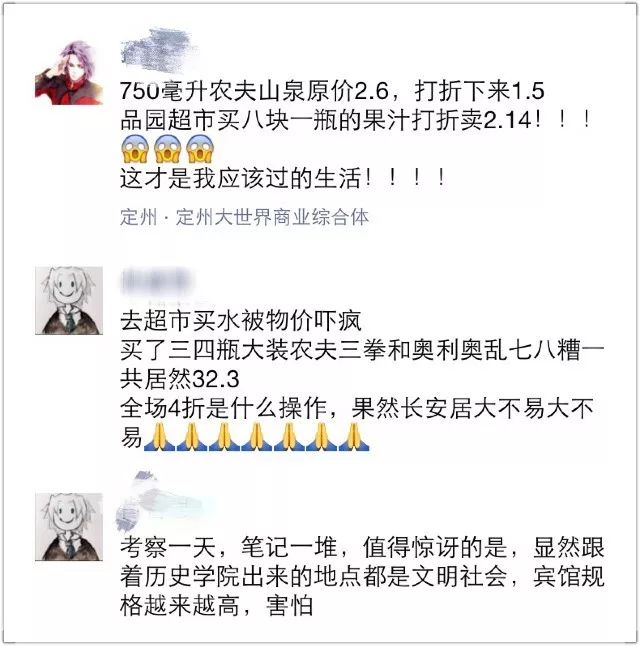Open the third post's sketch smiley avatar
The width and height of the screenshot is (640, 646).
point(69,527)
